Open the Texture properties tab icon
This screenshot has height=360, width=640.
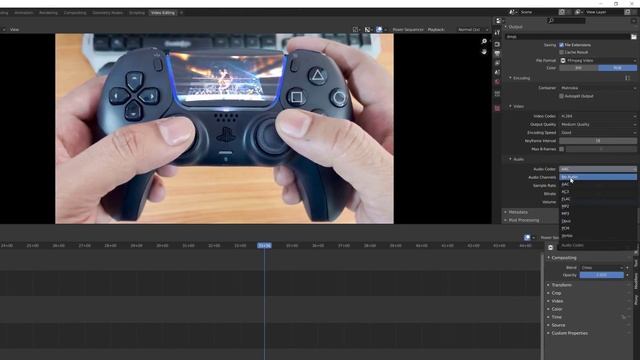pyautogui.click(x=497, y=108)
